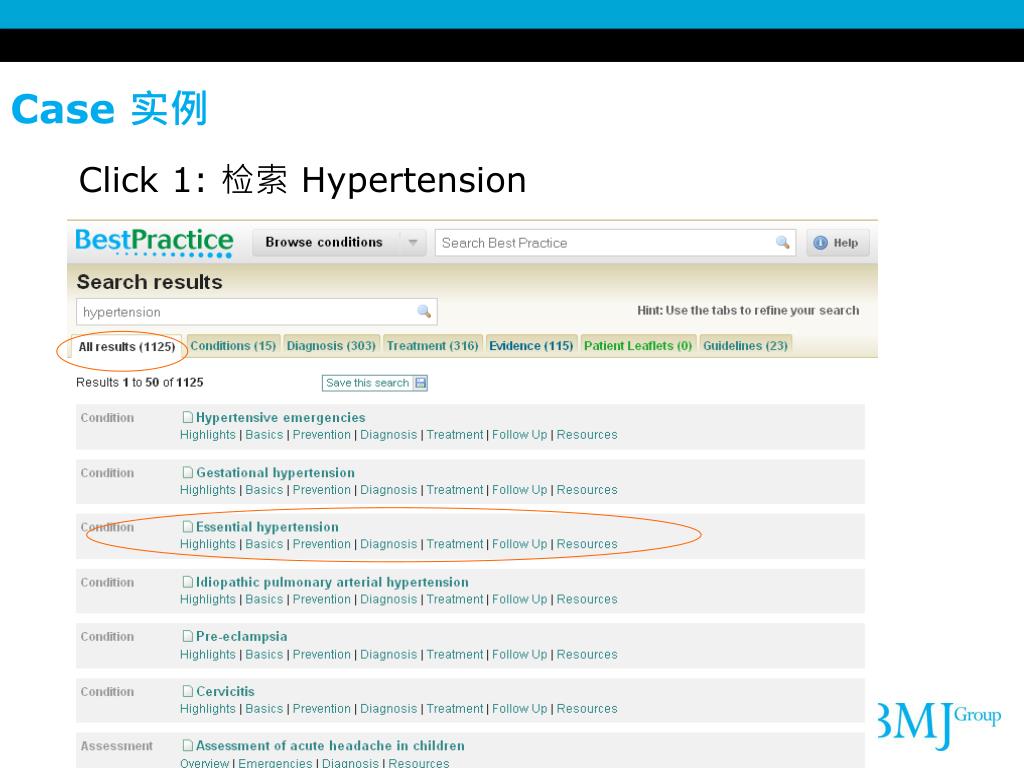This screenshot has width=1024, height=768.
Task: Open the Hypertensive emergencies result
Action: (x=281, y=417)
